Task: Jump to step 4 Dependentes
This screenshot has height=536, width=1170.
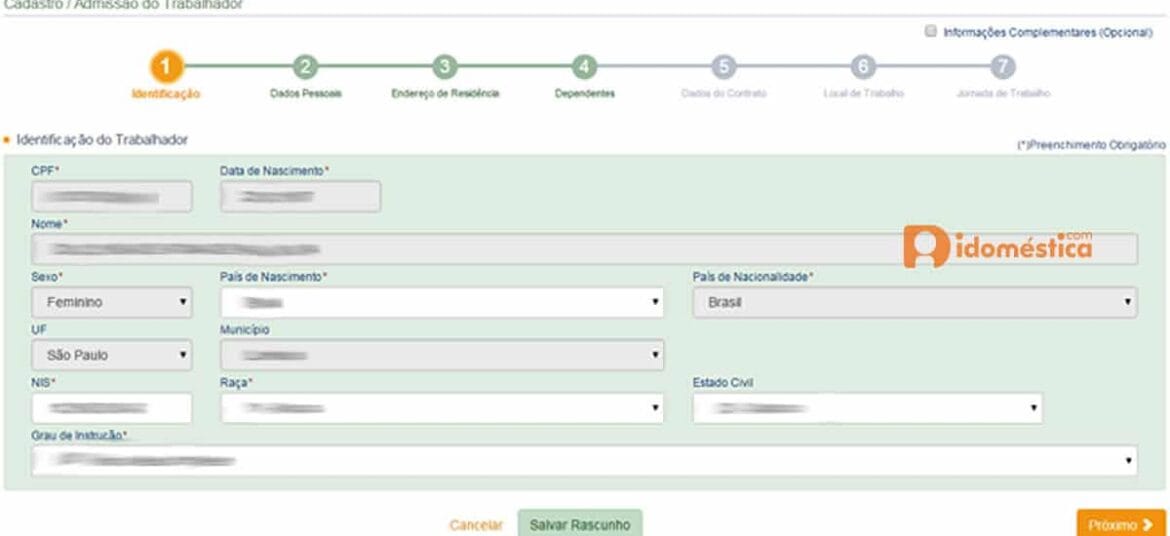Action: [585, 67]
